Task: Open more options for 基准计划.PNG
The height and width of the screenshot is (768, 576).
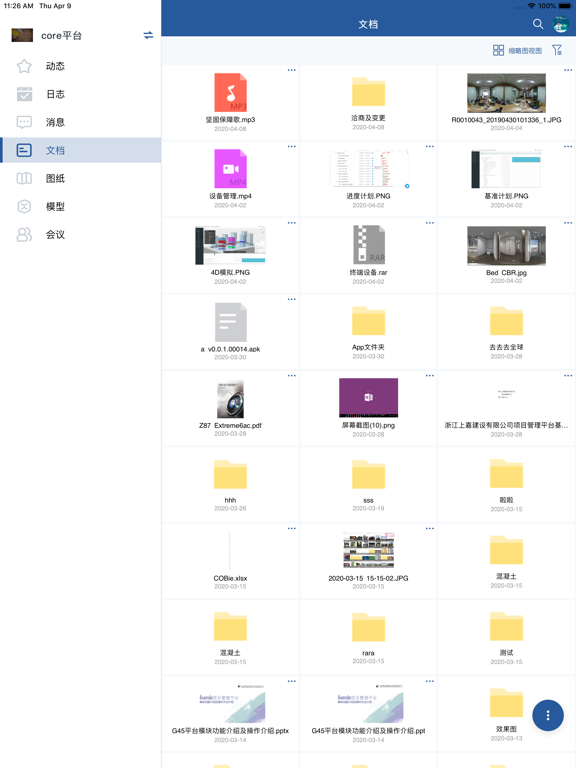Action: click(x=568, y=146)
